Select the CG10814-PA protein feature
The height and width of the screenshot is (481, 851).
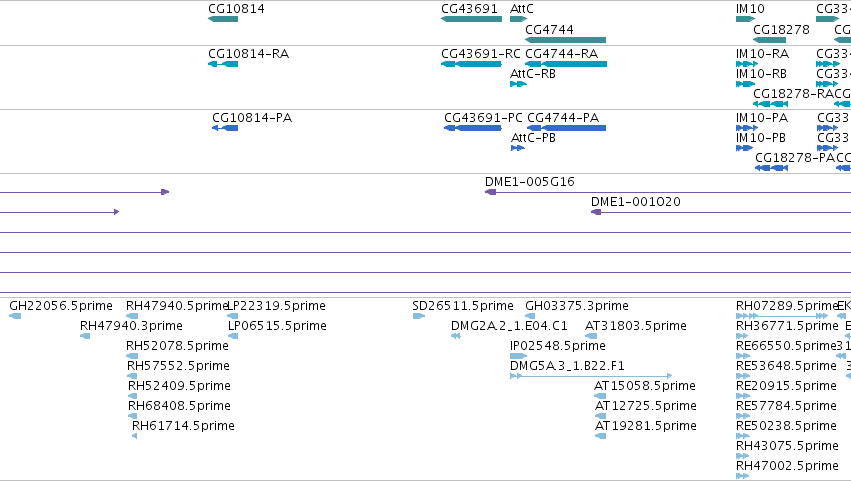pyautogui.click(x=225, y=128)
